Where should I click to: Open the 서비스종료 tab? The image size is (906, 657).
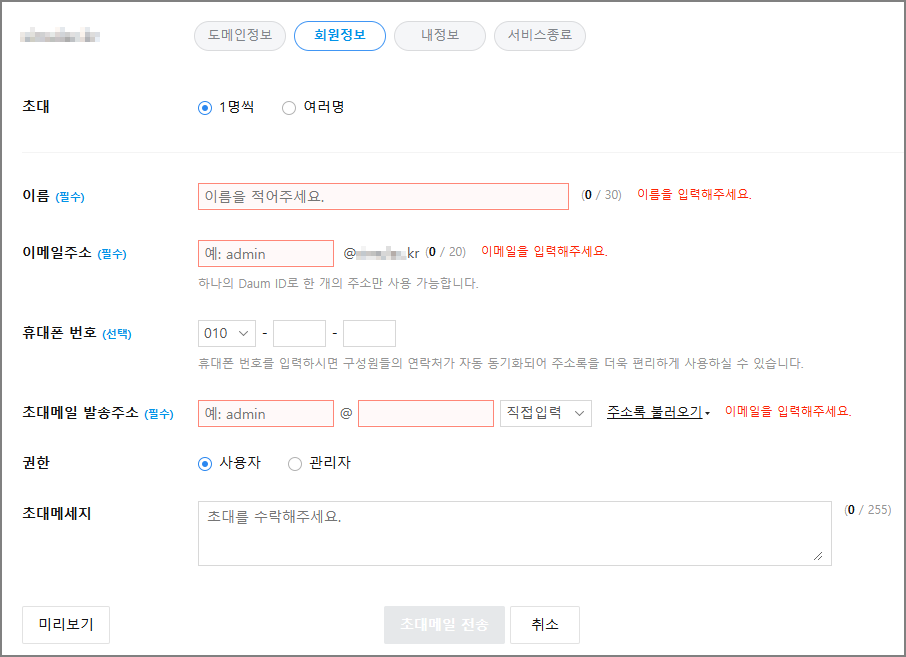[540, 36]
